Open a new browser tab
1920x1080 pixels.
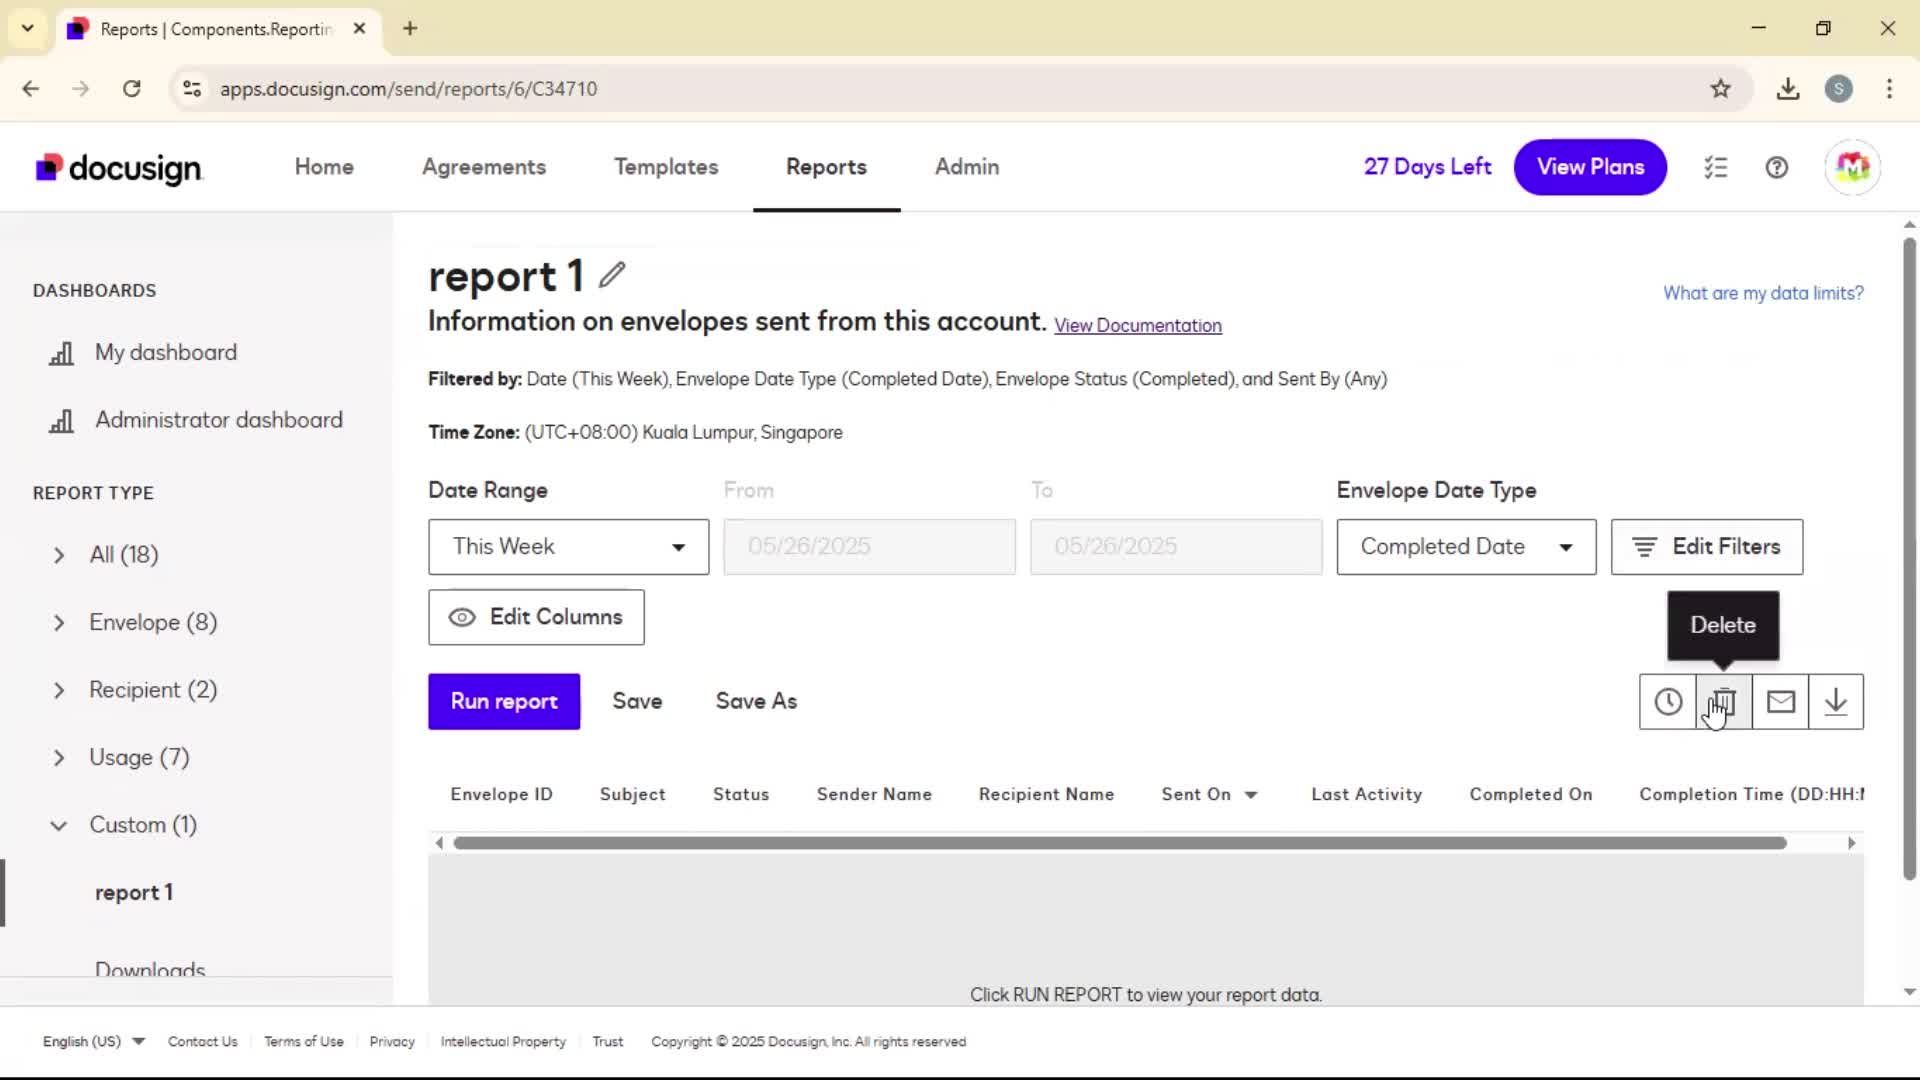pyautogui.click(x=410, y=28)
